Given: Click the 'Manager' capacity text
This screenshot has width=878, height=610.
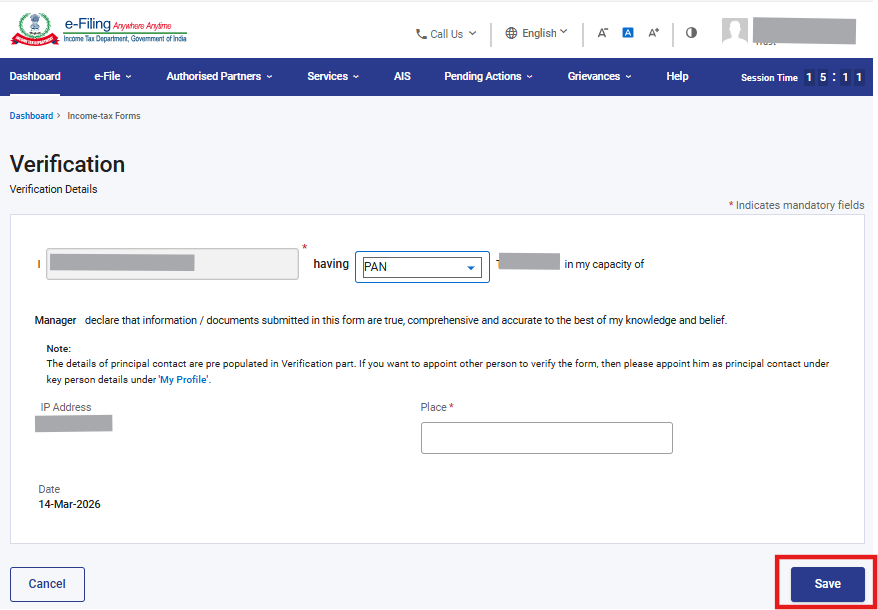Looking at the screenshot, I should [x=55, y=321].
